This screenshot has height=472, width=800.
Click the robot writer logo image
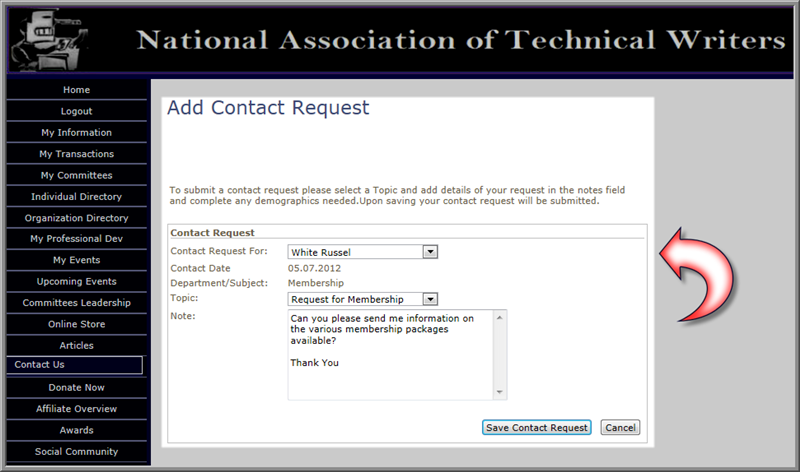point(50,41)
